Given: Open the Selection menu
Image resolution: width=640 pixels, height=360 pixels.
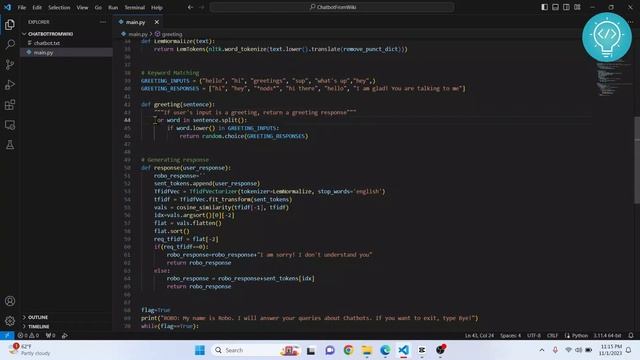Looking at the screenshot, I should click(59, 7).
